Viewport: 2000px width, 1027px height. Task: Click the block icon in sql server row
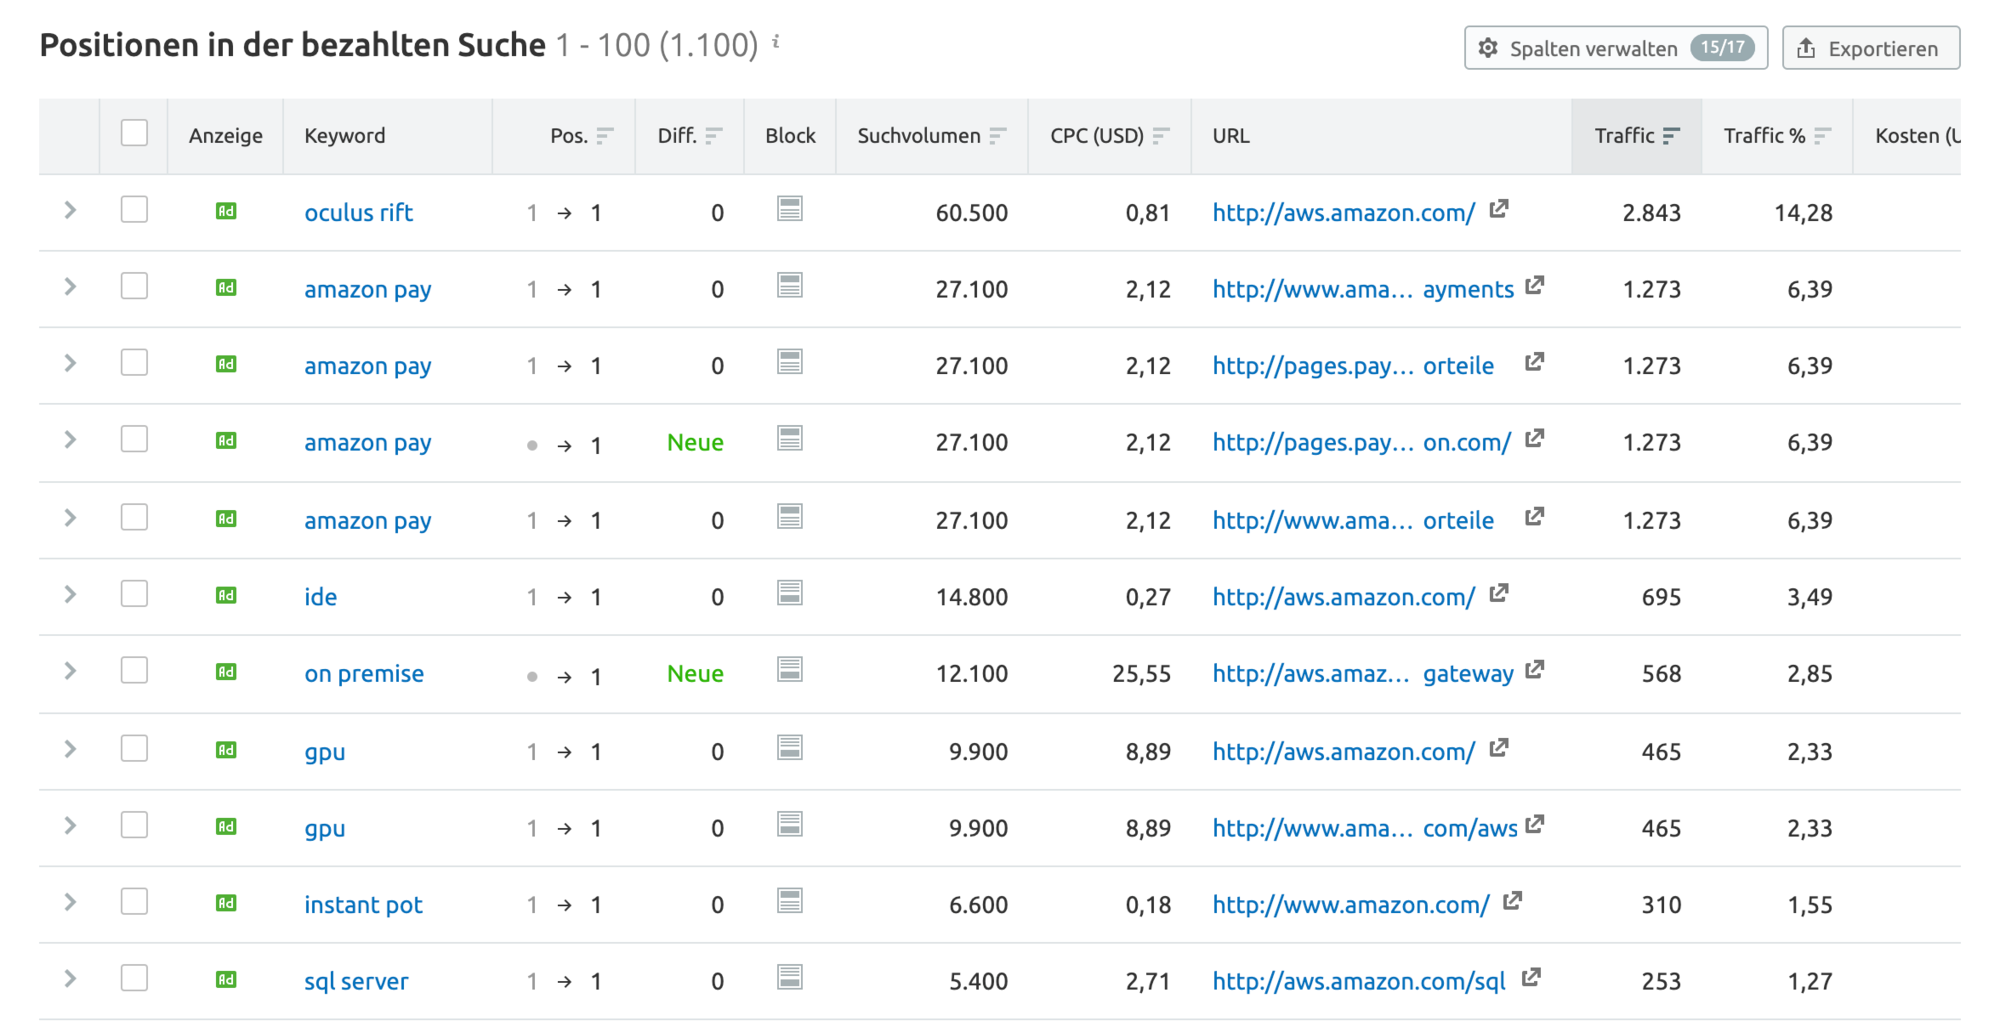click(790, 977)
